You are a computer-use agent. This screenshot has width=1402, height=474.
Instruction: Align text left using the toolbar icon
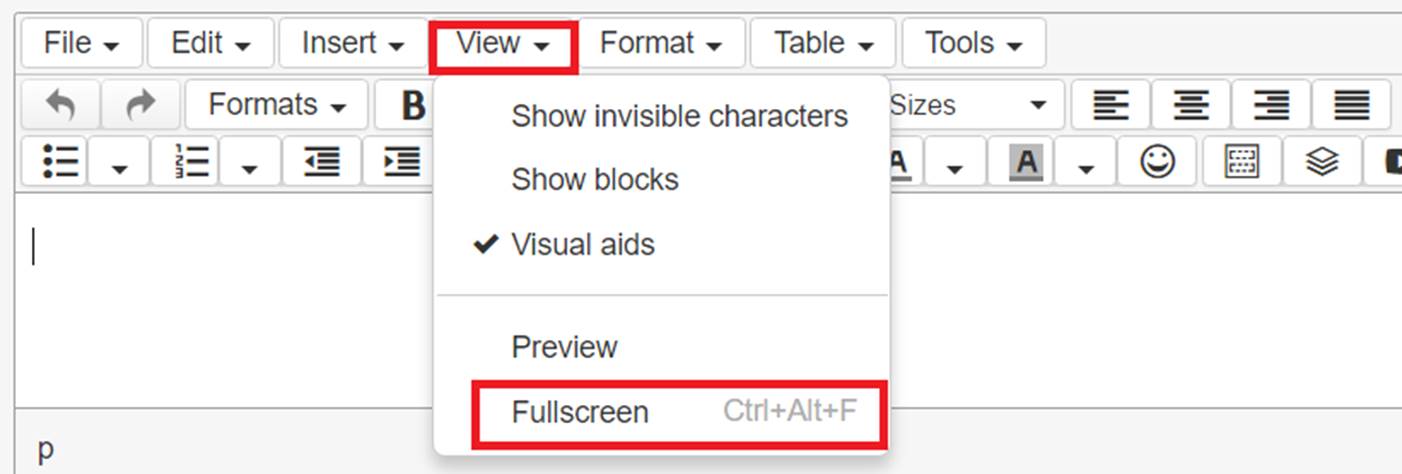tap(1111, 105)
